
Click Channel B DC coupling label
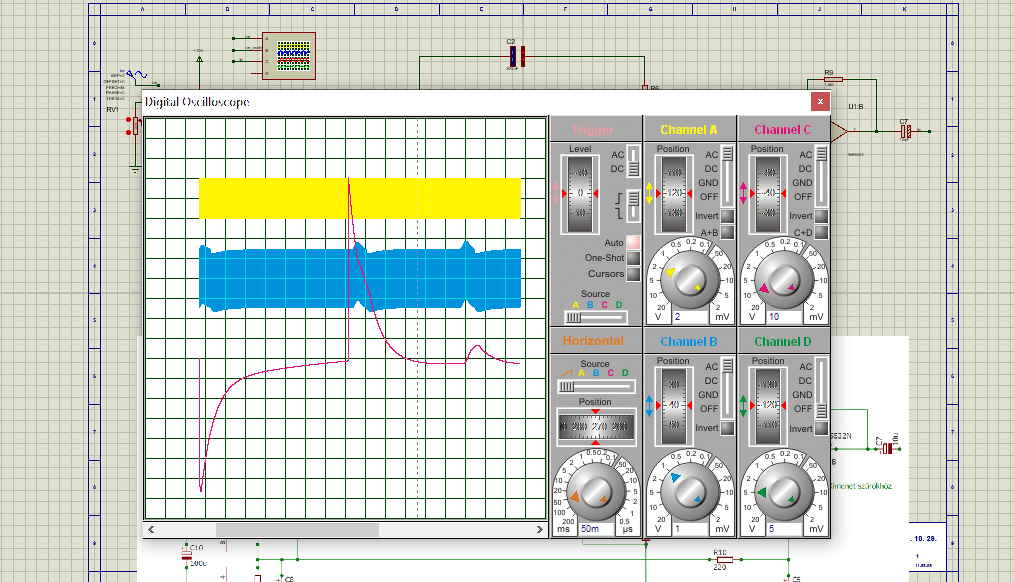tap(711, 381)
